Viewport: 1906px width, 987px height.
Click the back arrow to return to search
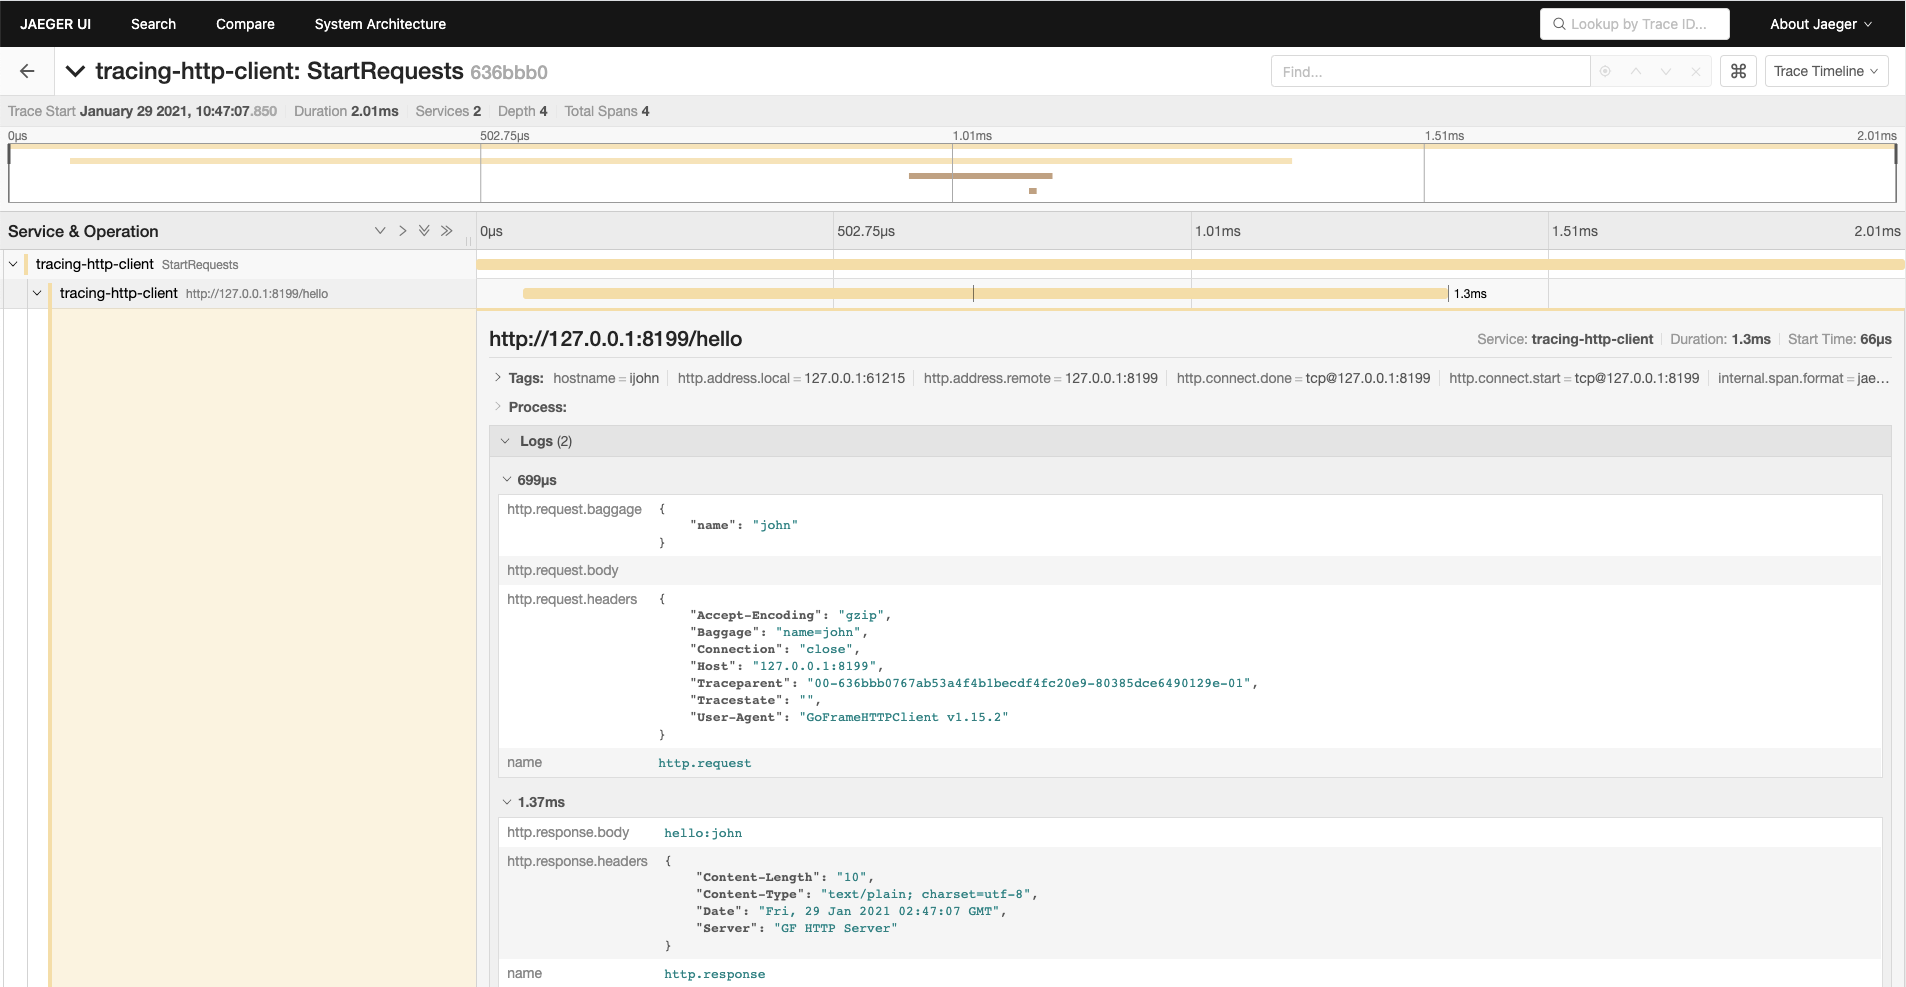pos(27,71)
